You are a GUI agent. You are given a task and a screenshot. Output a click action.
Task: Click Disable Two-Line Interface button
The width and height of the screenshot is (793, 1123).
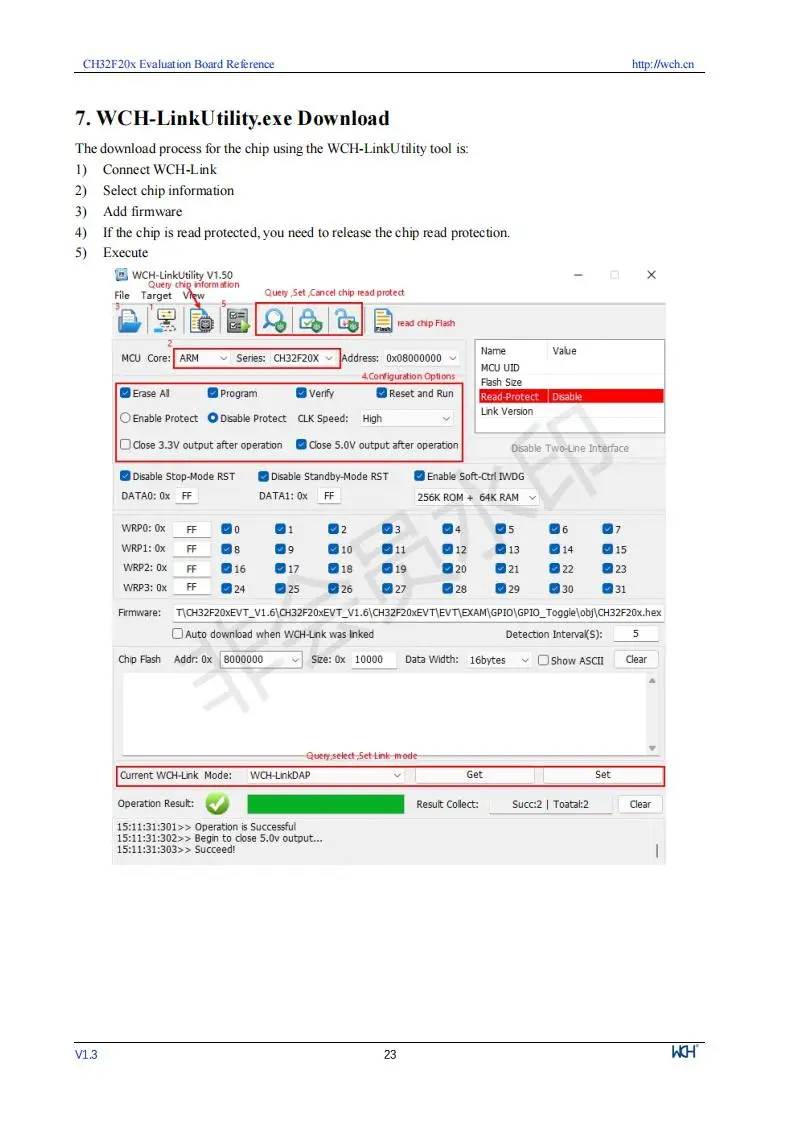(x=570, y=448)
